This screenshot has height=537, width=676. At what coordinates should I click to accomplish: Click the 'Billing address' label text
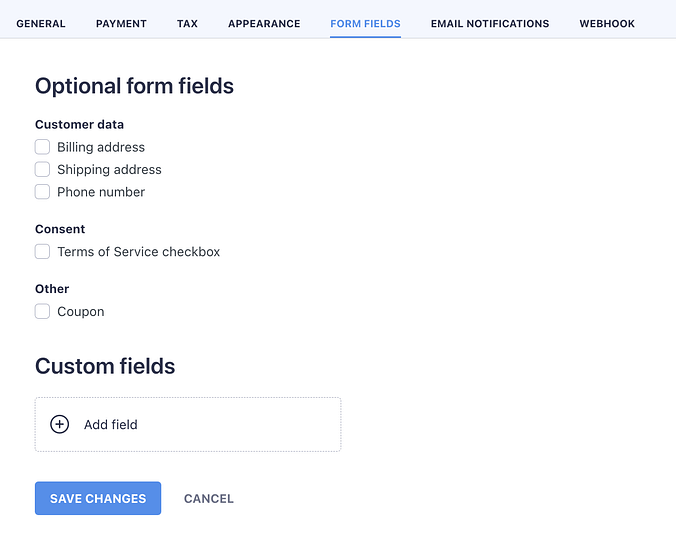pos(101,147)
